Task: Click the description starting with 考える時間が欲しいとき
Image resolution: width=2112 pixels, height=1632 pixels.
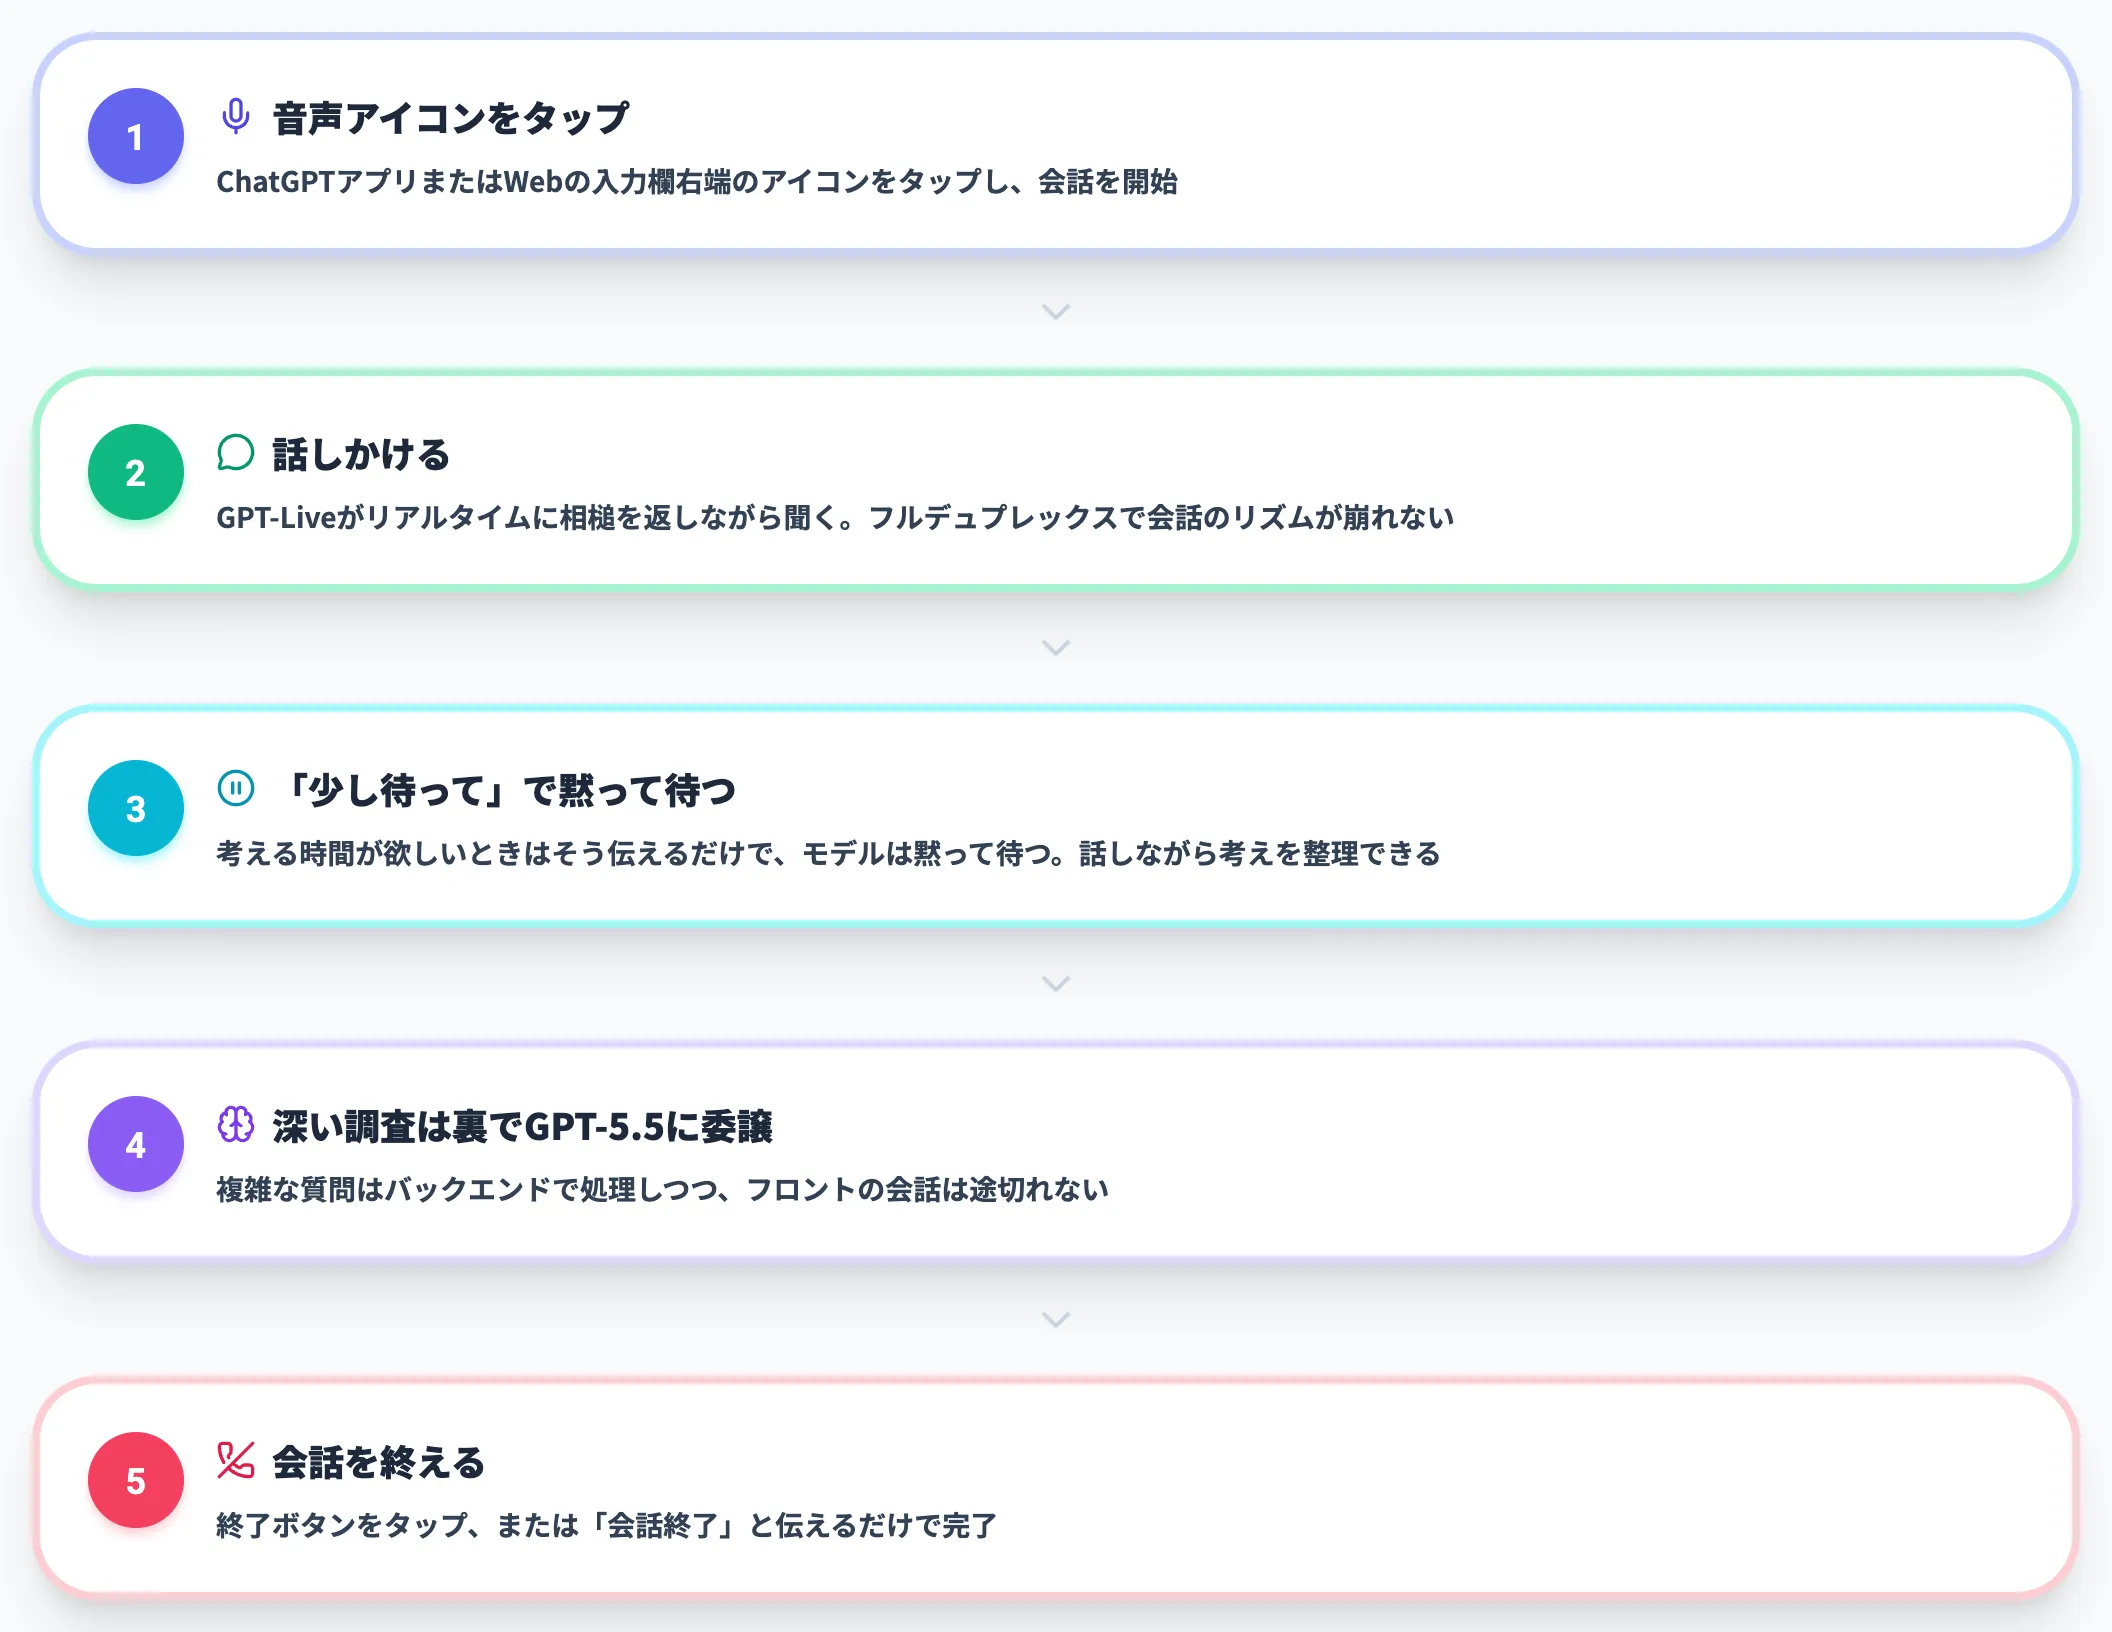Action: (x=828, y=854)
